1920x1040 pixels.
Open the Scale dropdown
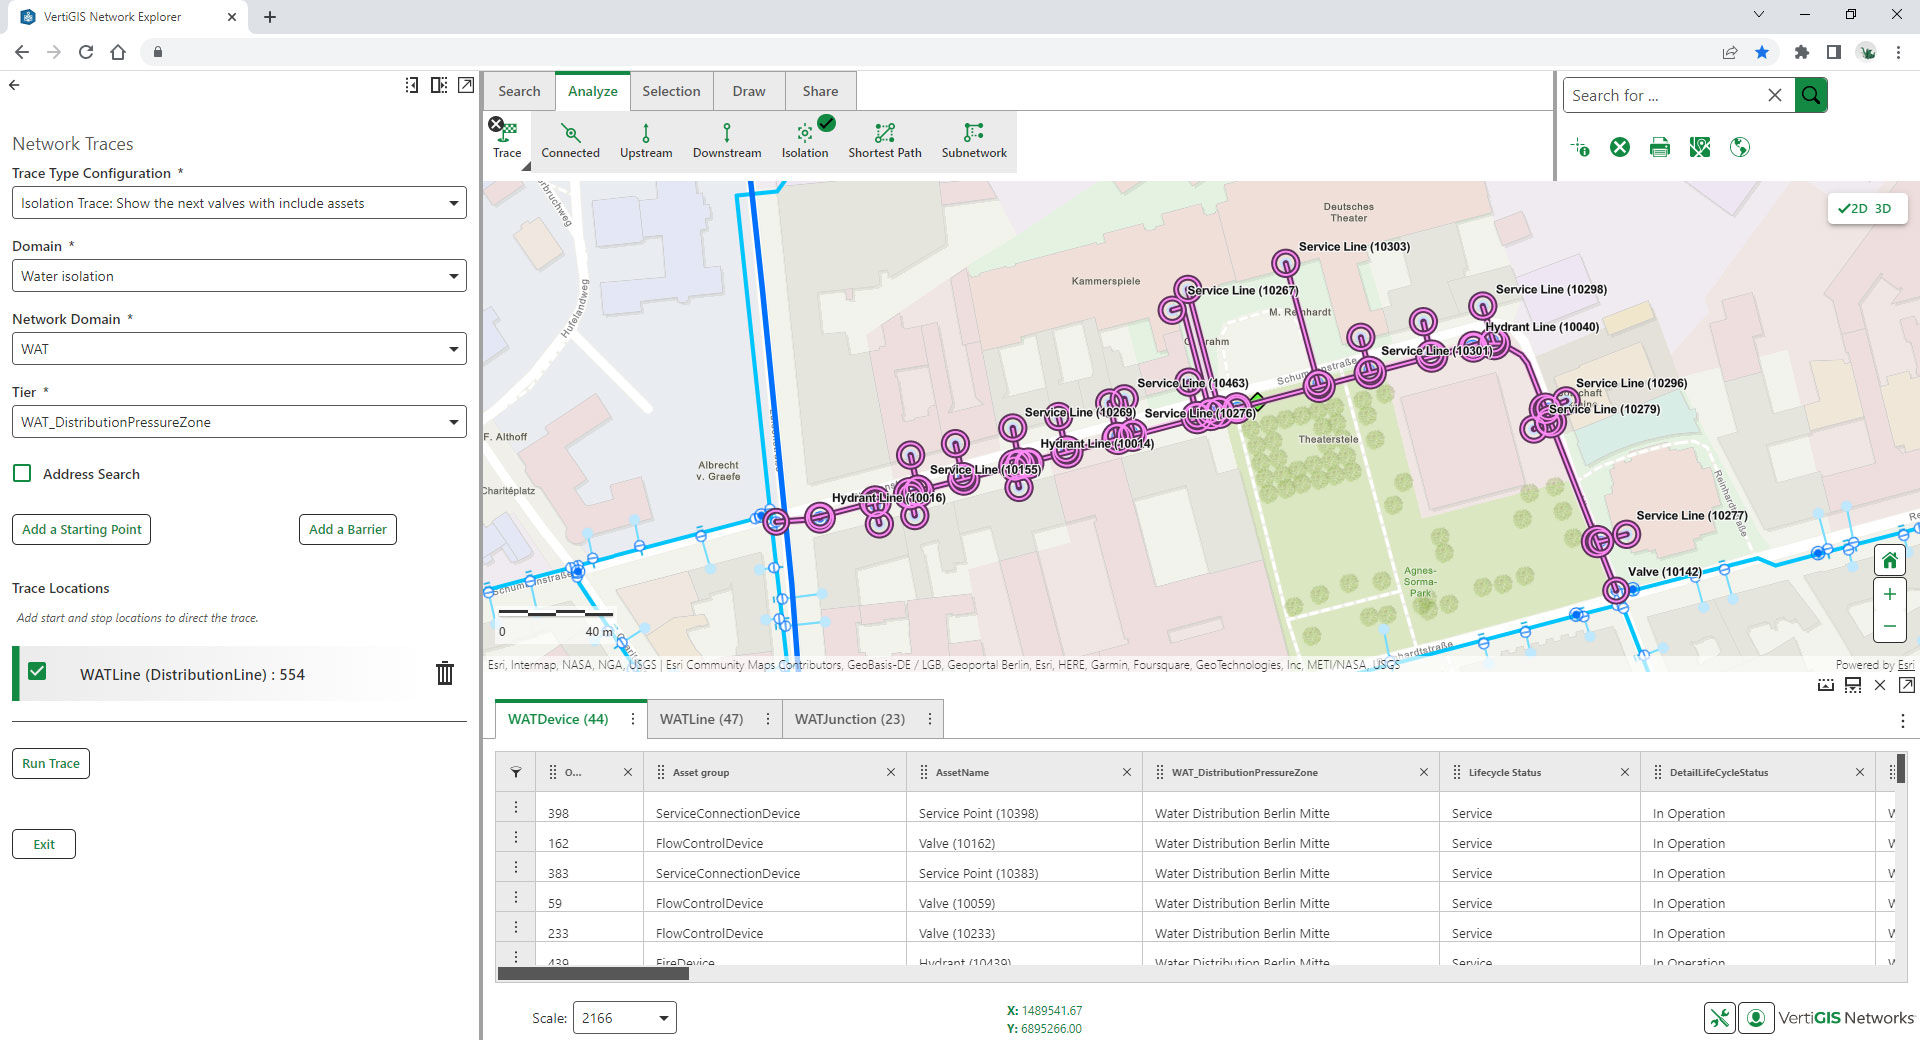(x=624, y=1018)
